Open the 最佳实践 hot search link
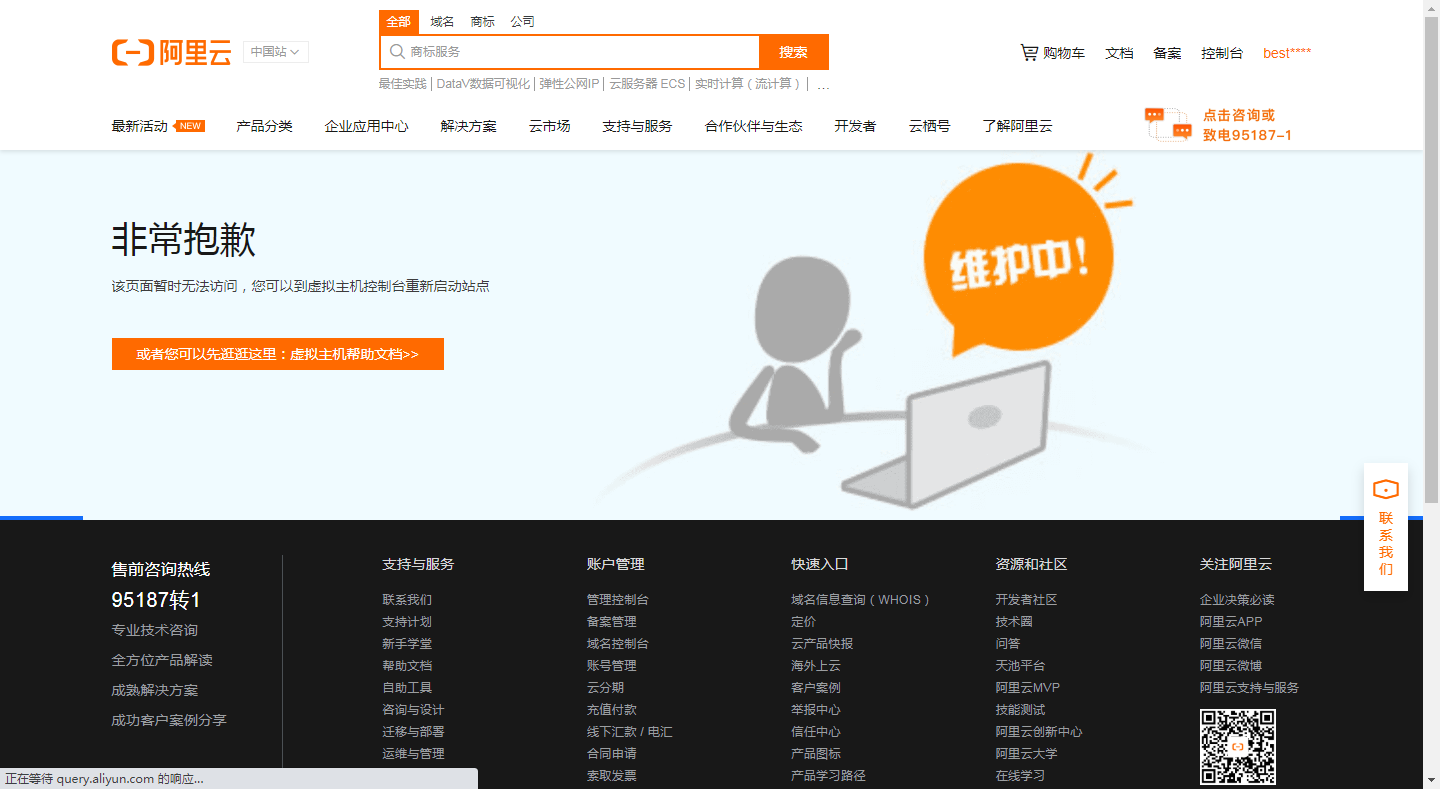This screenshot has width=1440, height=789. [402, 84]
